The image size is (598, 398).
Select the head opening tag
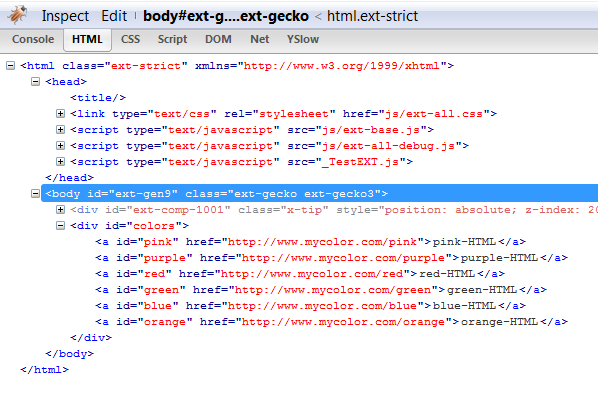click(x=66, y=82)
